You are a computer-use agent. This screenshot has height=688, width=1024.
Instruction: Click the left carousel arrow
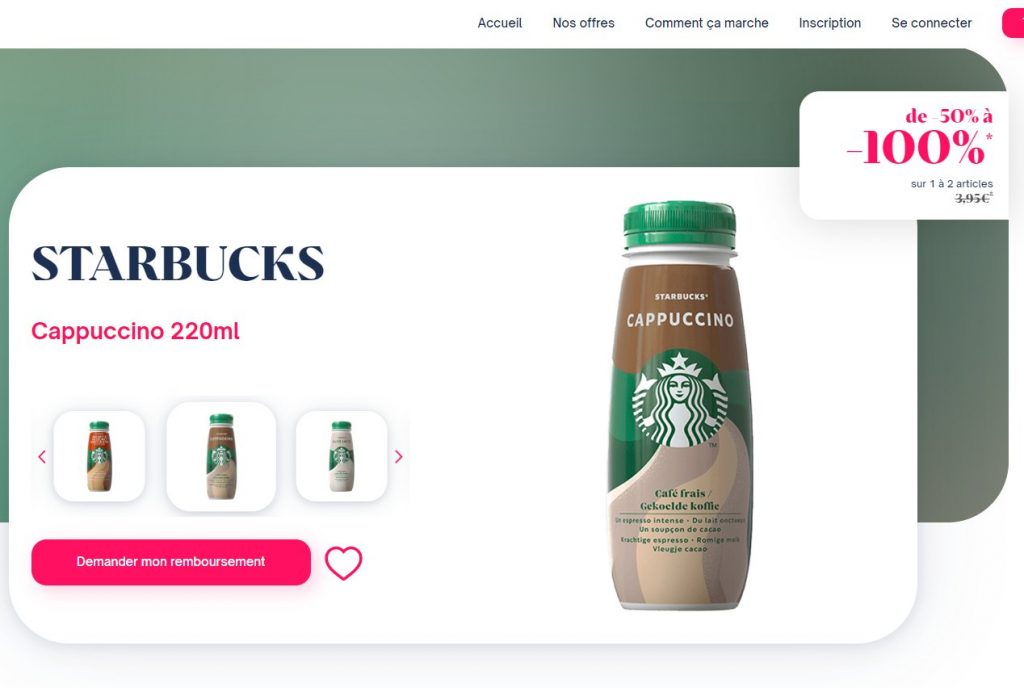(x=42, y=457)
